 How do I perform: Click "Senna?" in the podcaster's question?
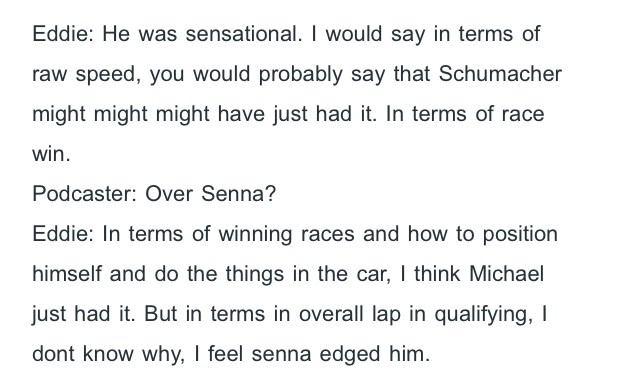coord(239,193)
